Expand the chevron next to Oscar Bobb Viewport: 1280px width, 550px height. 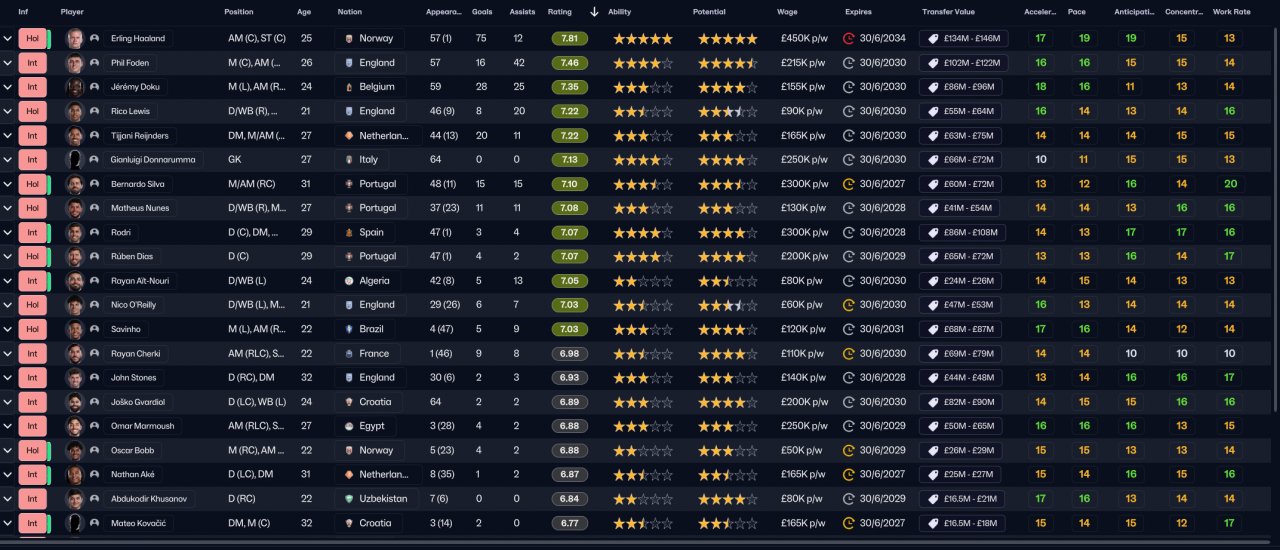8,451
